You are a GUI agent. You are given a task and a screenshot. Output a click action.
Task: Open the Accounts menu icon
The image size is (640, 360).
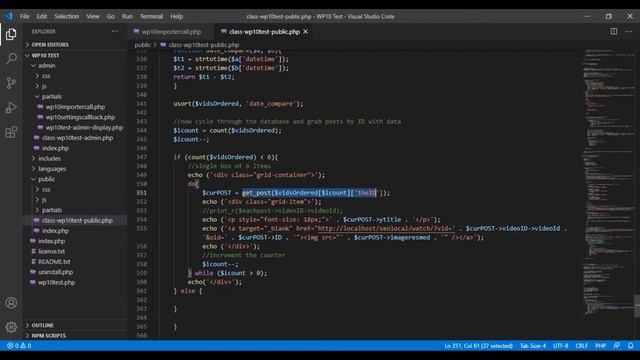point(11,303)
